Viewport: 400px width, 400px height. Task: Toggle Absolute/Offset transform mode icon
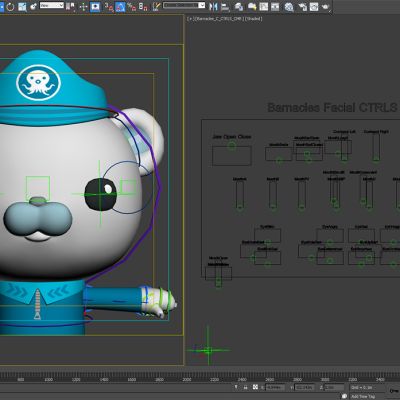pos(255,387)
